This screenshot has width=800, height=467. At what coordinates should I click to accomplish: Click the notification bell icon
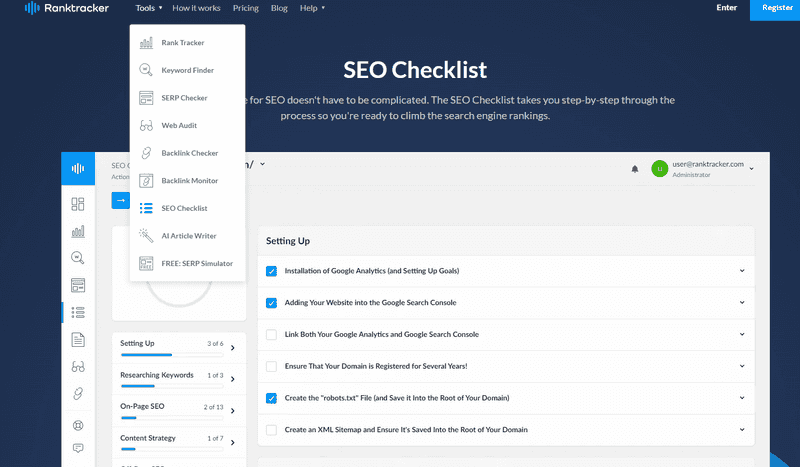[634, 169]
